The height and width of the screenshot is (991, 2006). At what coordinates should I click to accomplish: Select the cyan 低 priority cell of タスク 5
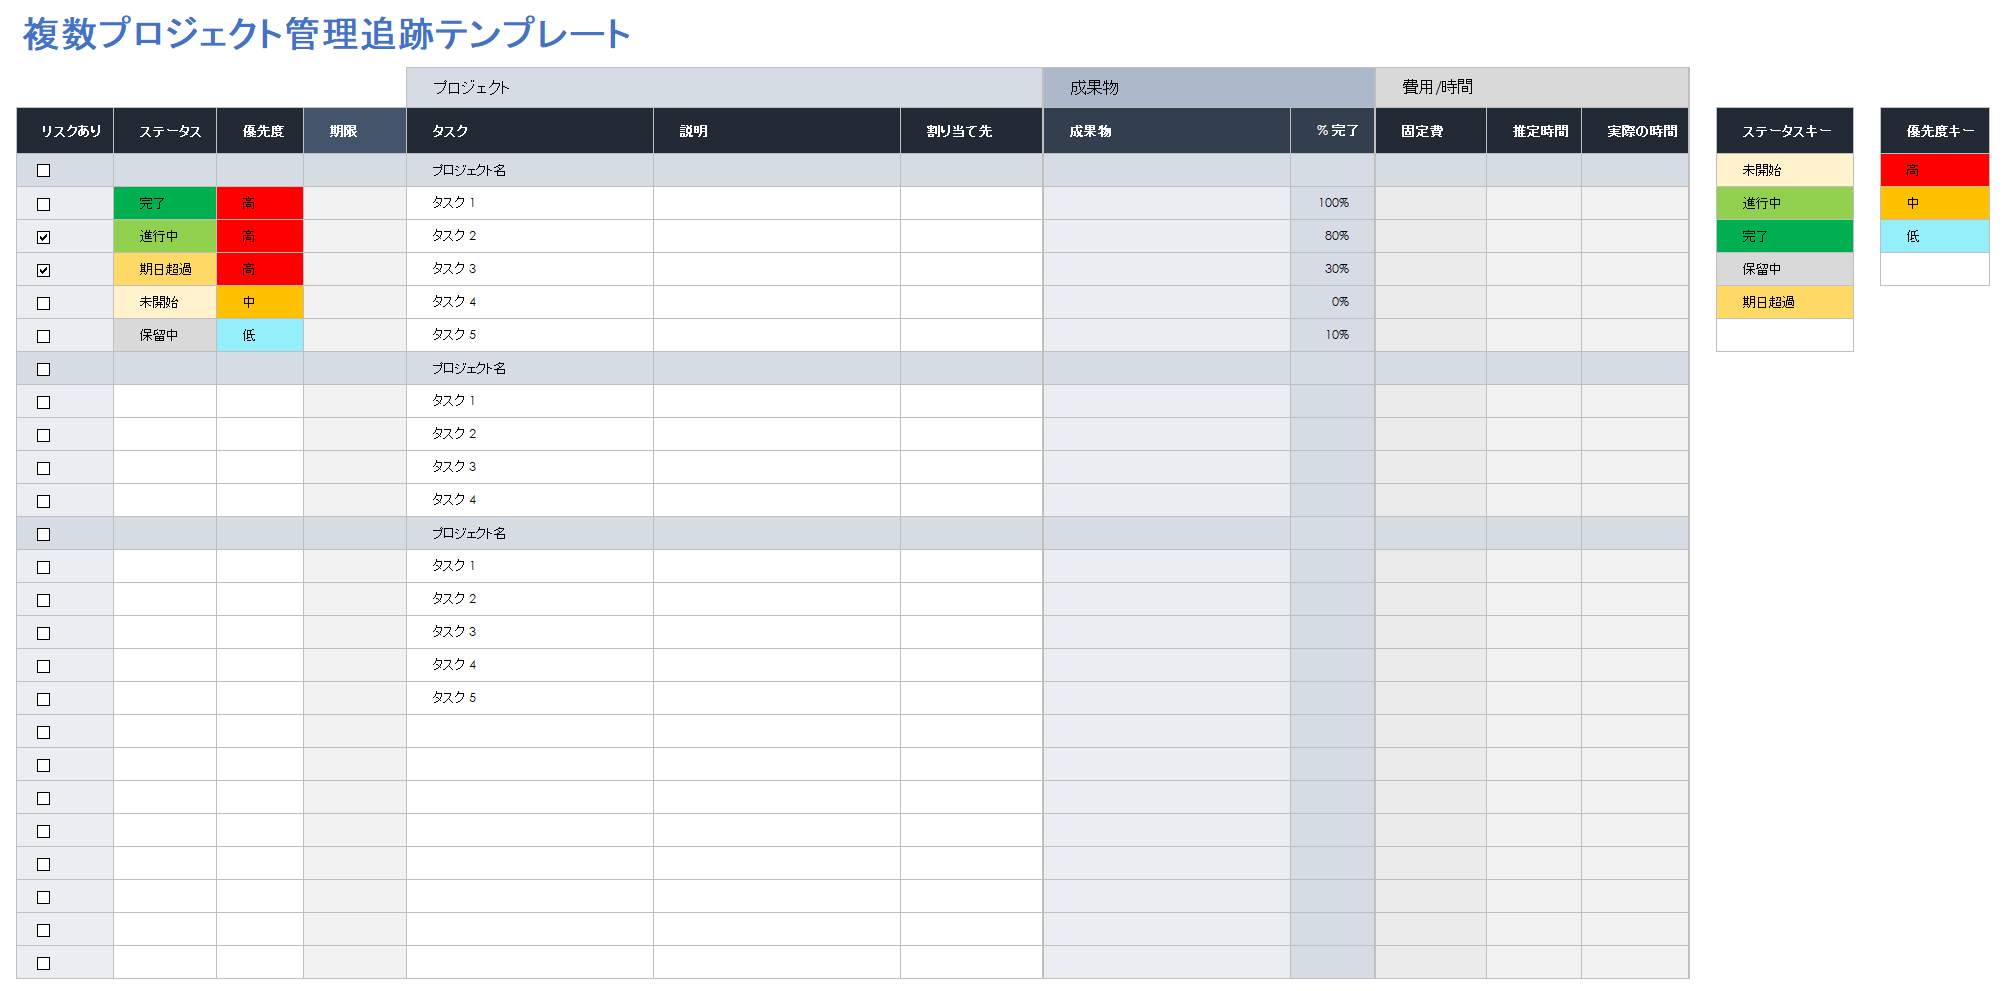[260, 335]
